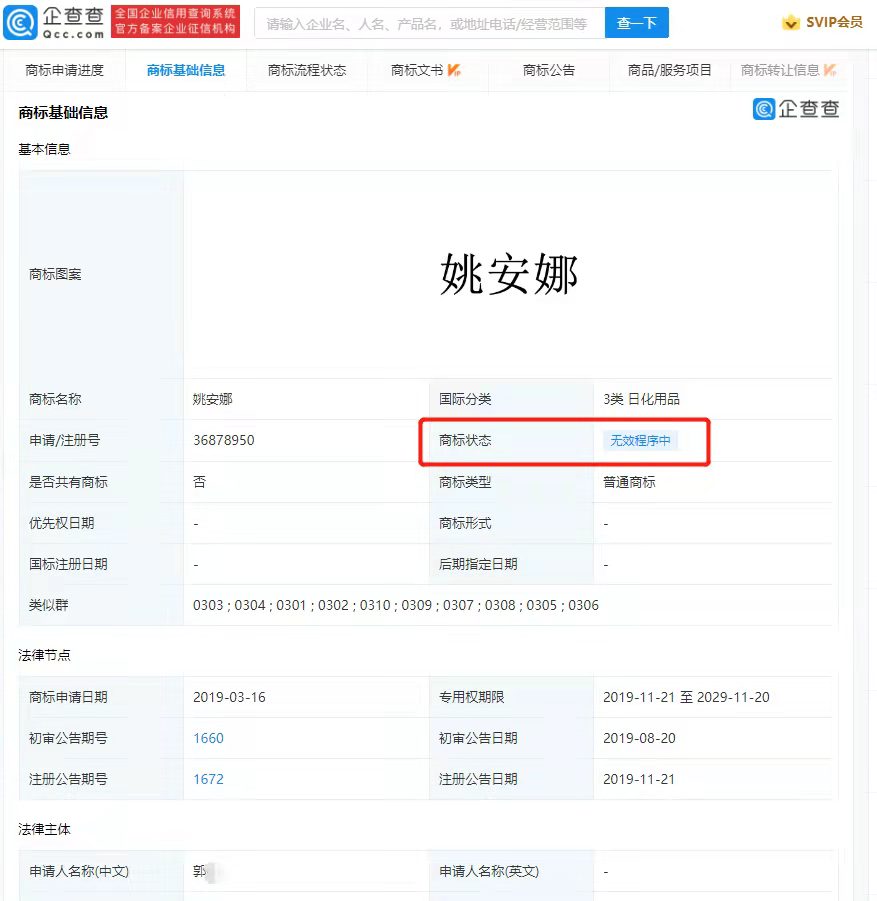
Task: Click the 无效程序中 status tag
Action: coord(640,441)
